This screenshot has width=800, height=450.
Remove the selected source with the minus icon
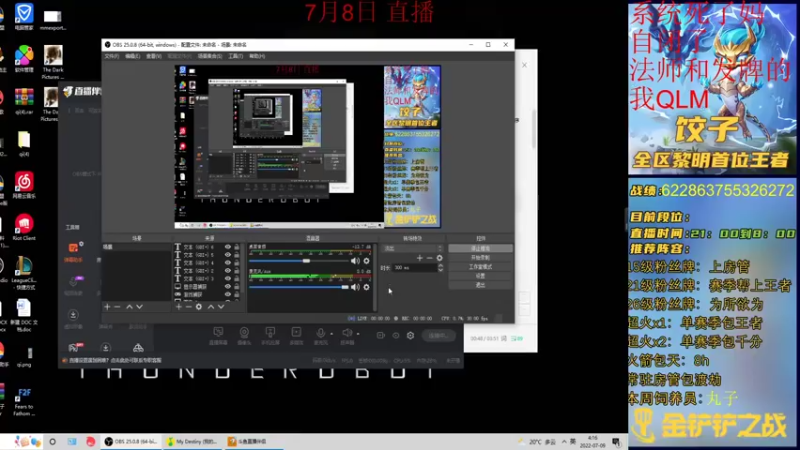pyautogui.click(x=188, y=307)
